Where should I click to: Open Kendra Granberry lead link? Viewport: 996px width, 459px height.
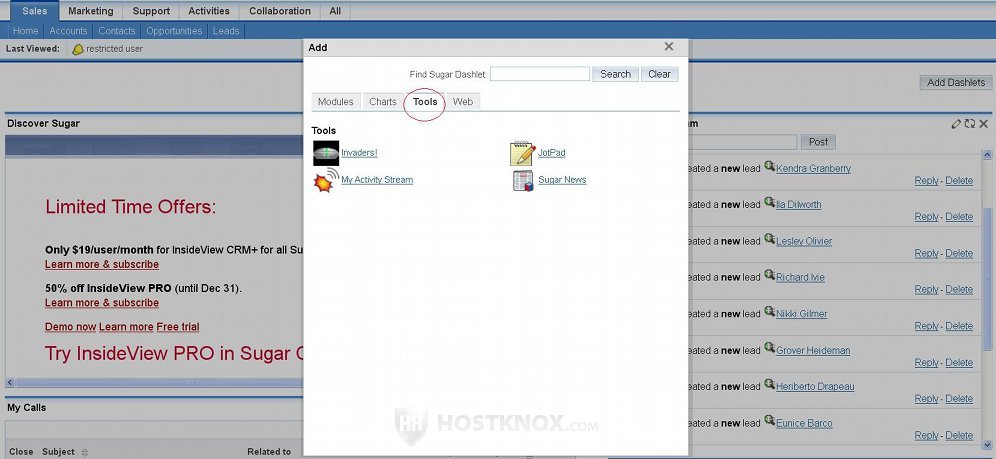(x=813, y=169)
